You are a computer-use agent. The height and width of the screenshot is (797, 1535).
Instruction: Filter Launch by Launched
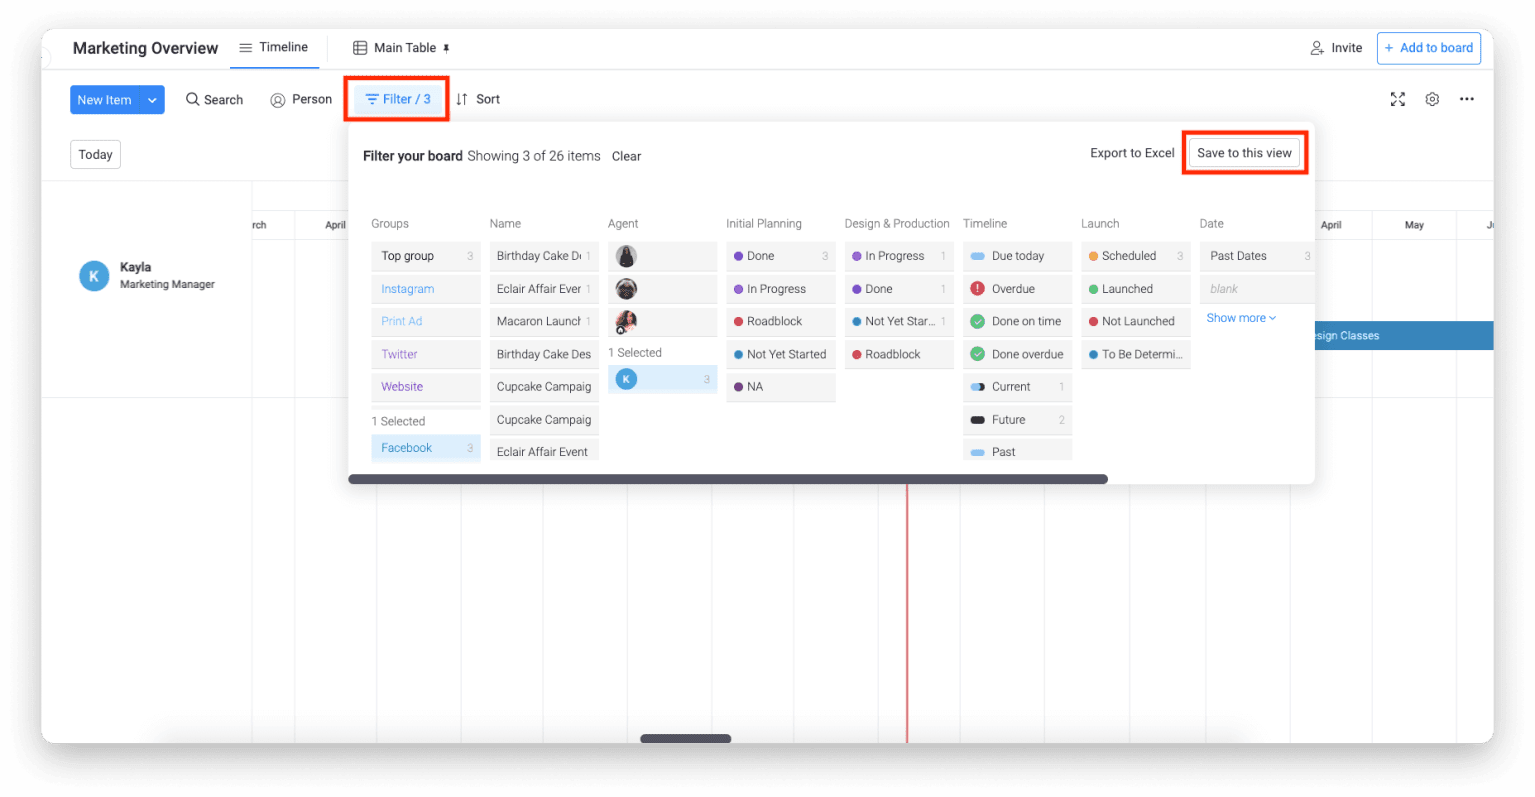[x=1136, y=289]
